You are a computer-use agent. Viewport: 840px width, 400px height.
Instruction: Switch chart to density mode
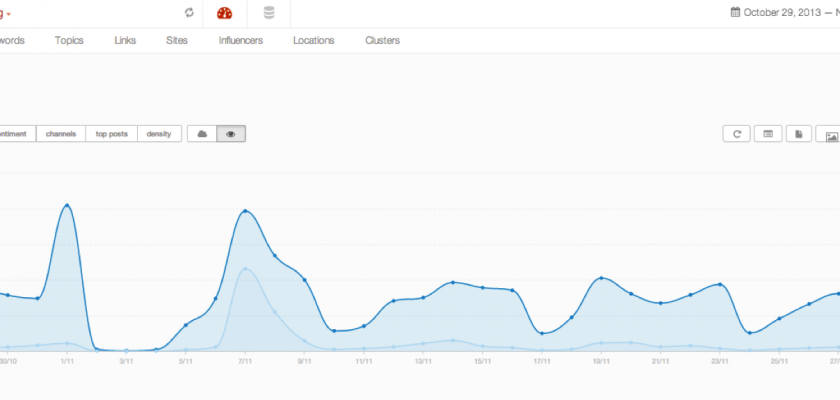[159, 134]
